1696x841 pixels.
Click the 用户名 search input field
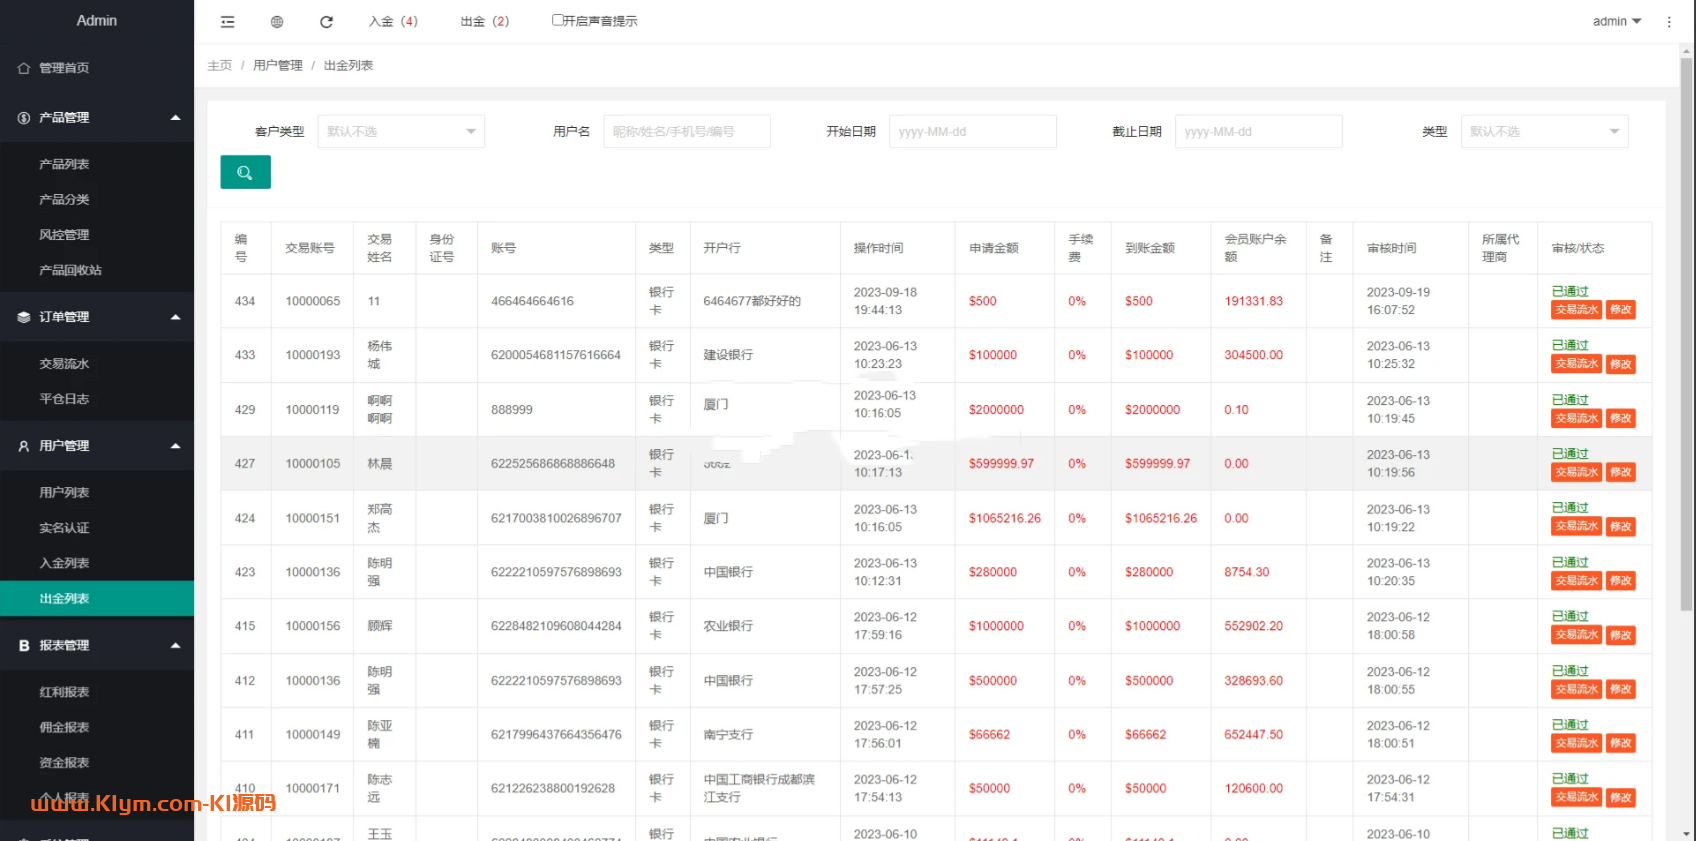coord(686,132)
